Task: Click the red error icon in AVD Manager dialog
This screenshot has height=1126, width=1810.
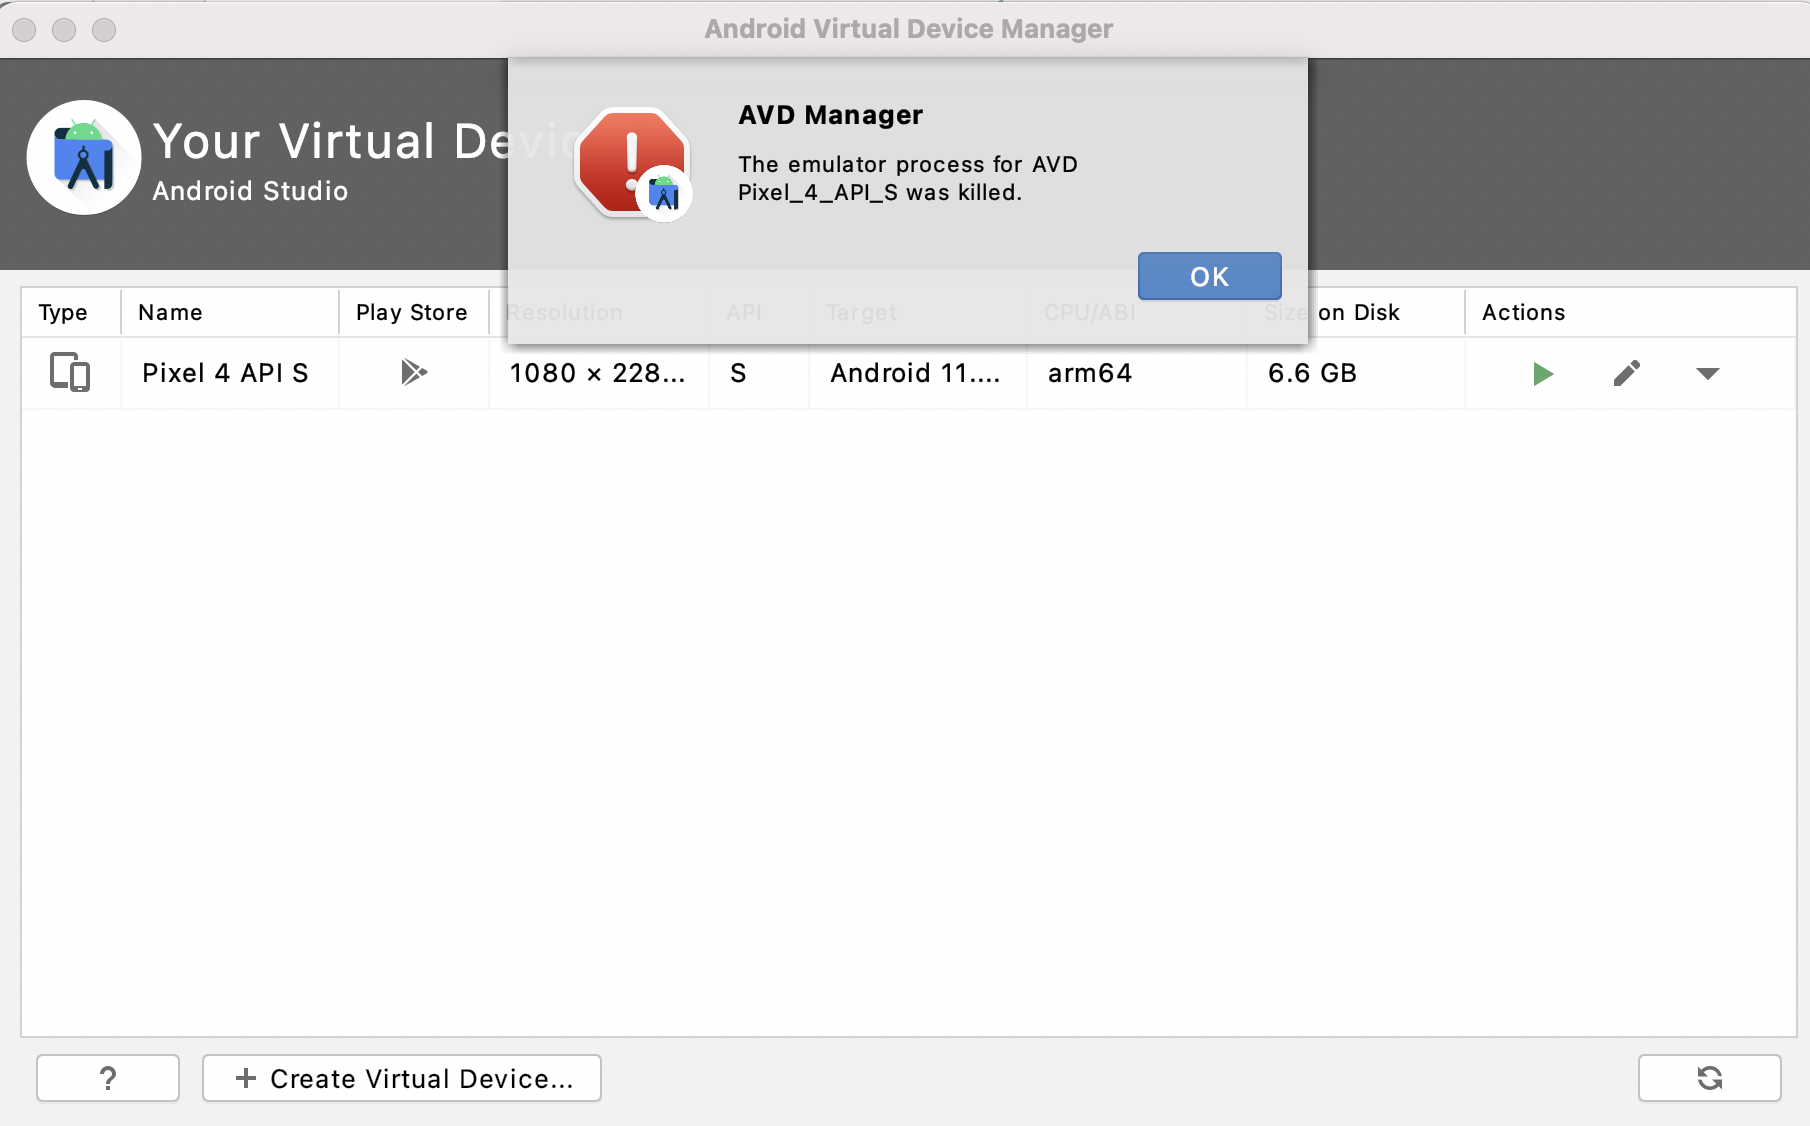Action: coord(633,164)
